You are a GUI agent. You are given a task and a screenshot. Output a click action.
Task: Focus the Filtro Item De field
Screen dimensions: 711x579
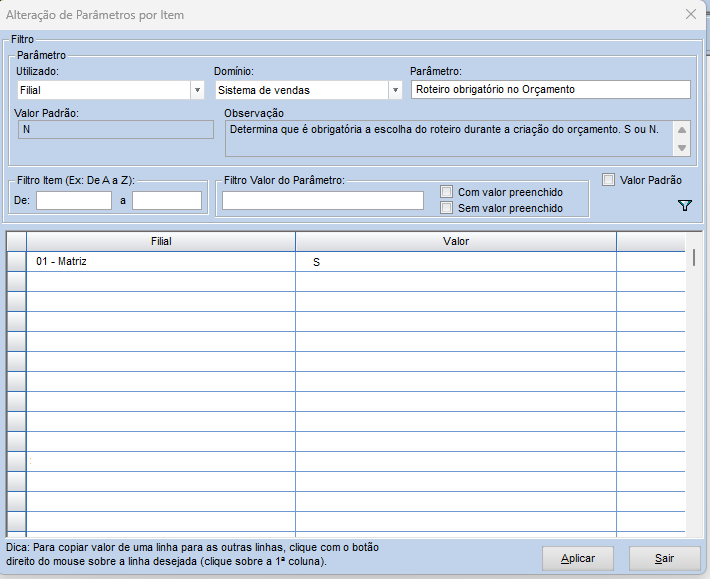point(73,201)
